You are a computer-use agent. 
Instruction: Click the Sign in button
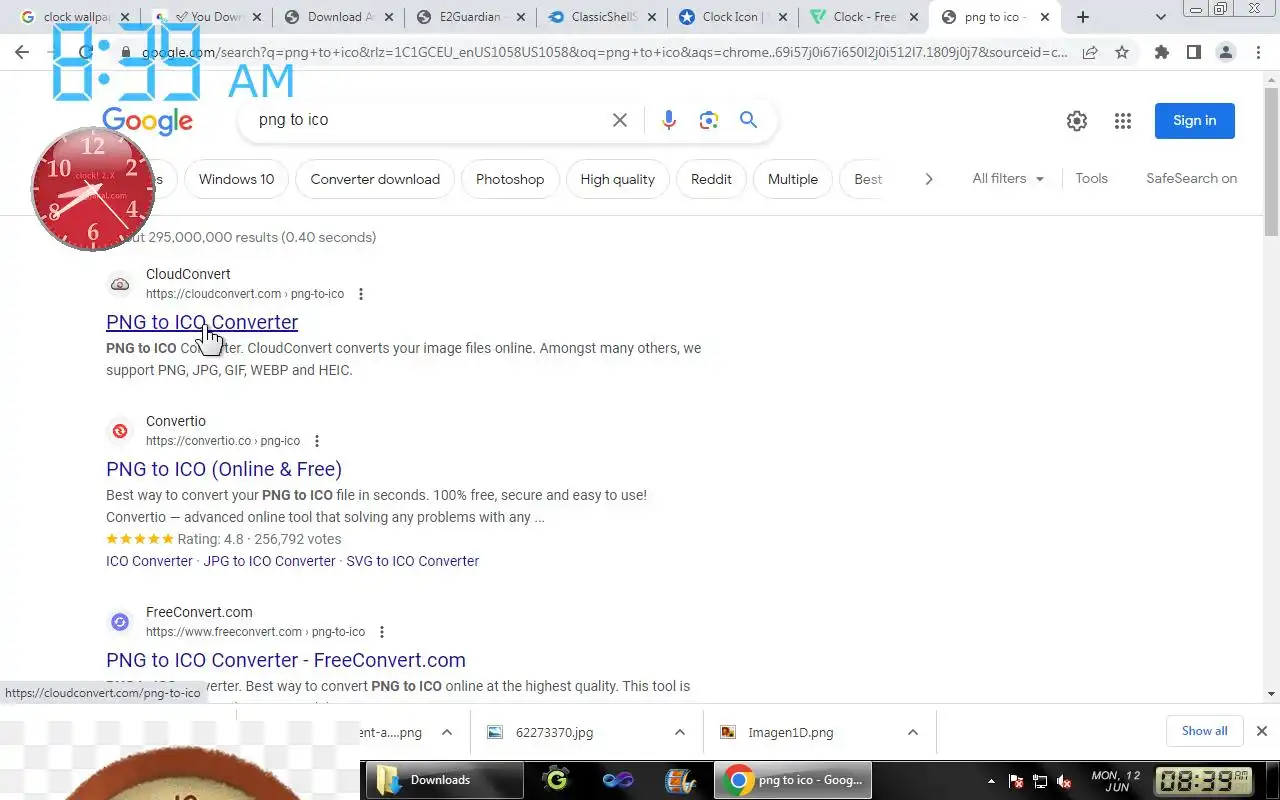tap(1195, 121)
